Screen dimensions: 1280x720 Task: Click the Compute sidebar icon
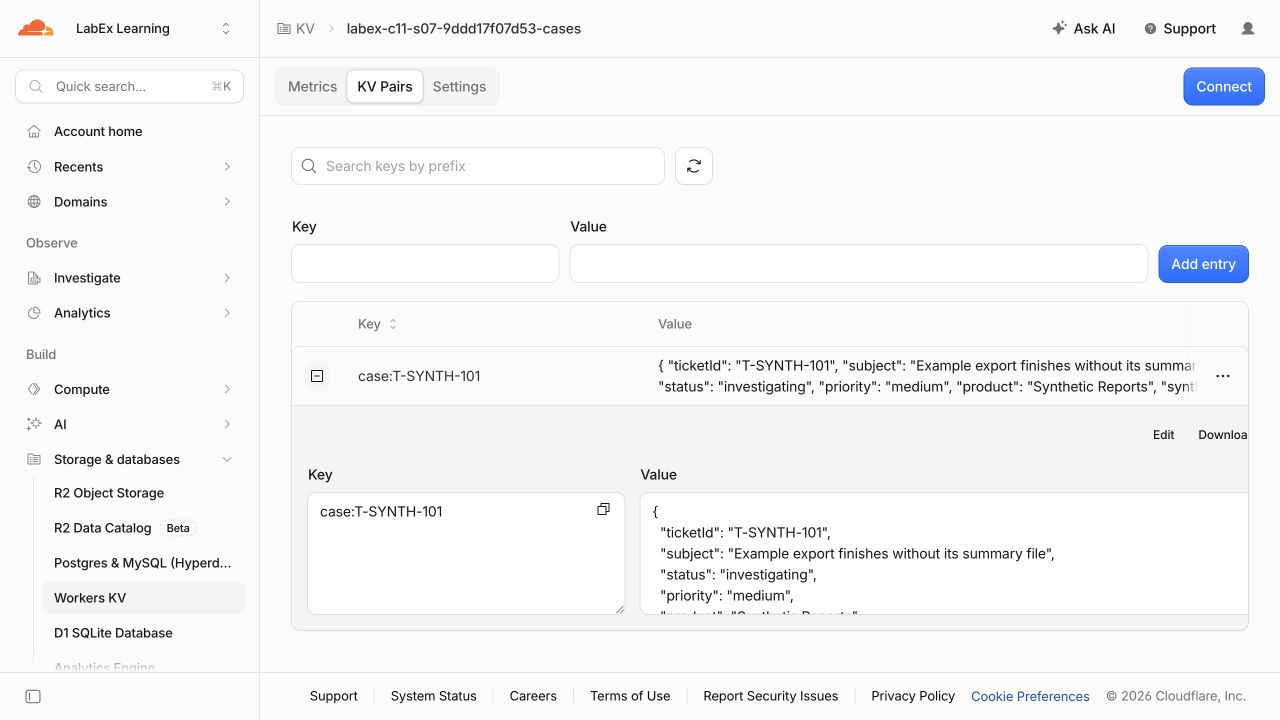point(34,389)
